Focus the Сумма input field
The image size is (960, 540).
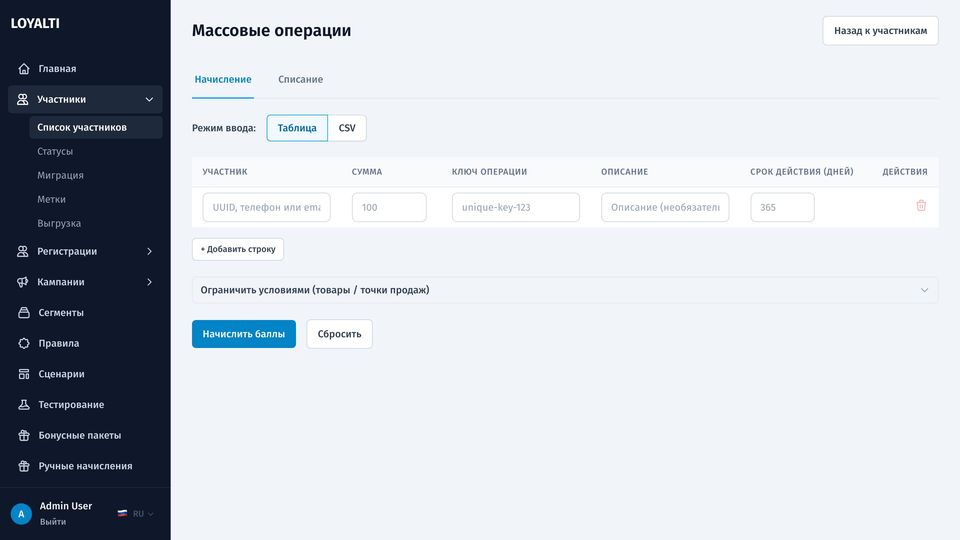[x=389, y=207]
